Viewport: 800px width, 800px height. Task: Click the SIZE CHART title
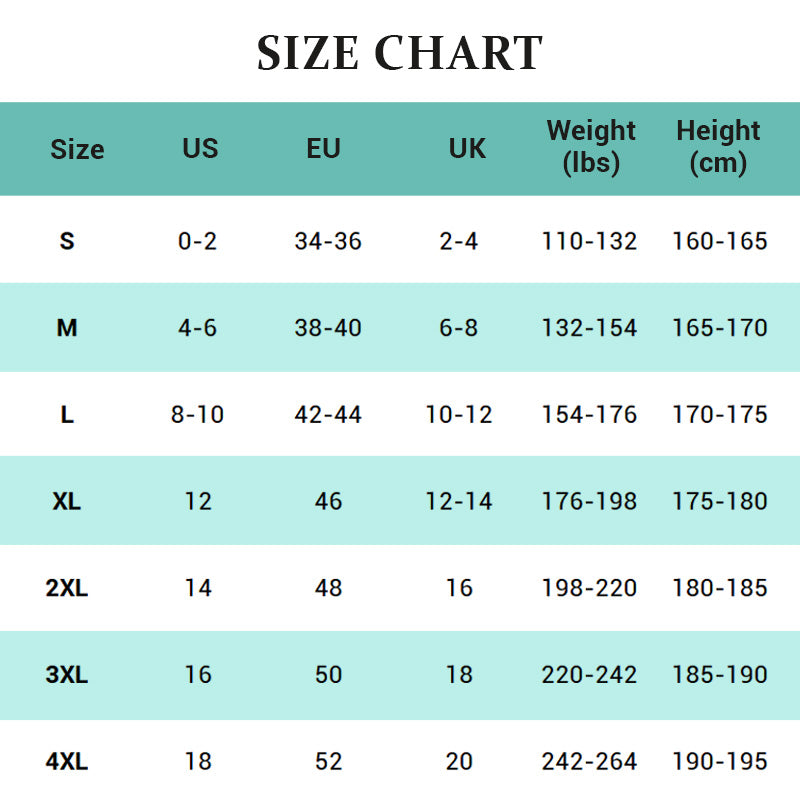pyautogui.click(x=400, y=54)
